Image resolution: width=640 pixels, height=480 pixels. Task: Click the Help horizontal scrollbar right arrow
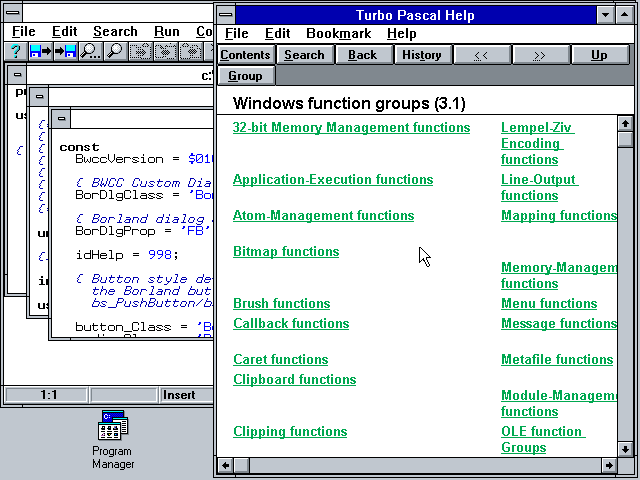(609, 465)
